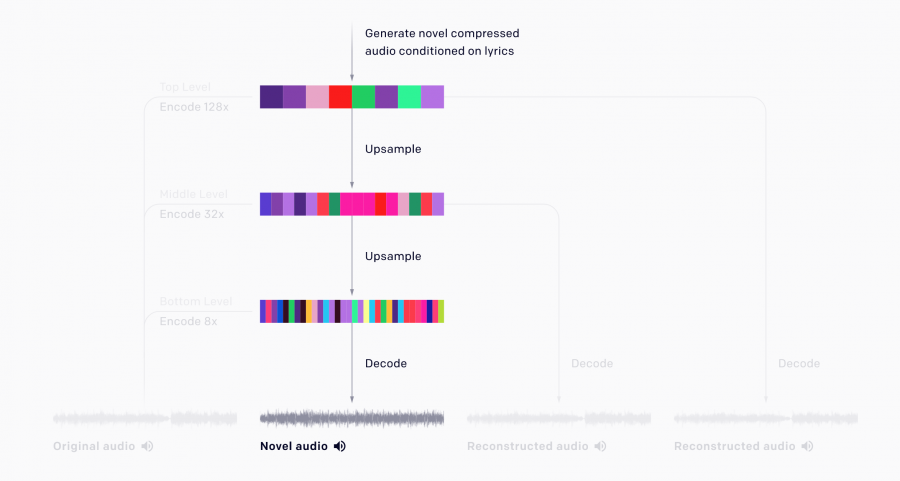This screenshot has height=481, width=900.
Task: Click the red block in the top-level row
Action: (340, 97)
